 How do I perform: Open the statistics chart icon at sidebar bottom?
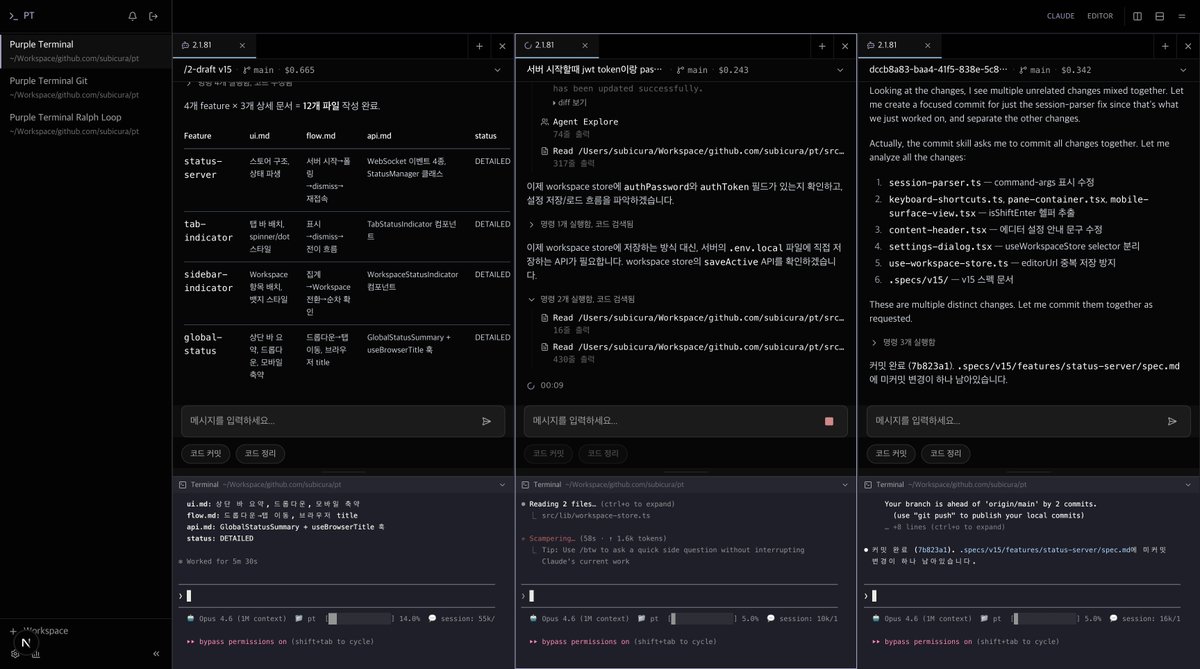pos(34,653)
